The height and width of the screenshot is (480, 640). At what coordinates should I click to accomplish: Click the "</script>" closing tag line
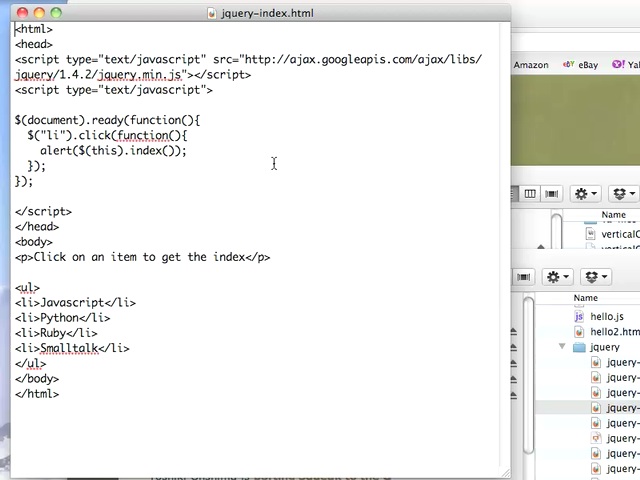point(43,211)
